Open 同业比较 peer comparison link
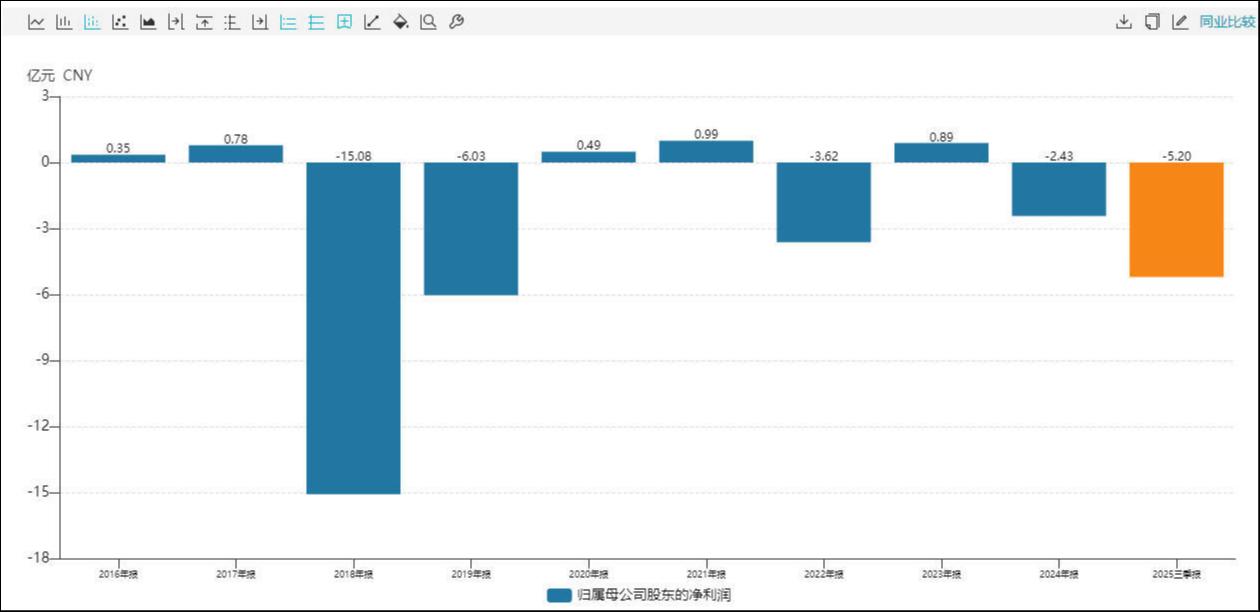Screen dimensions: 1260x612 (x=1226, y=22)
